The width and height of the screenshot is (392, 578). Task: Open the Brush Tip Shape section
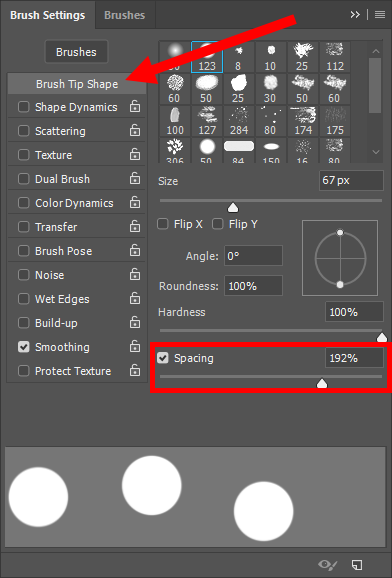click(x=77, y=84)
